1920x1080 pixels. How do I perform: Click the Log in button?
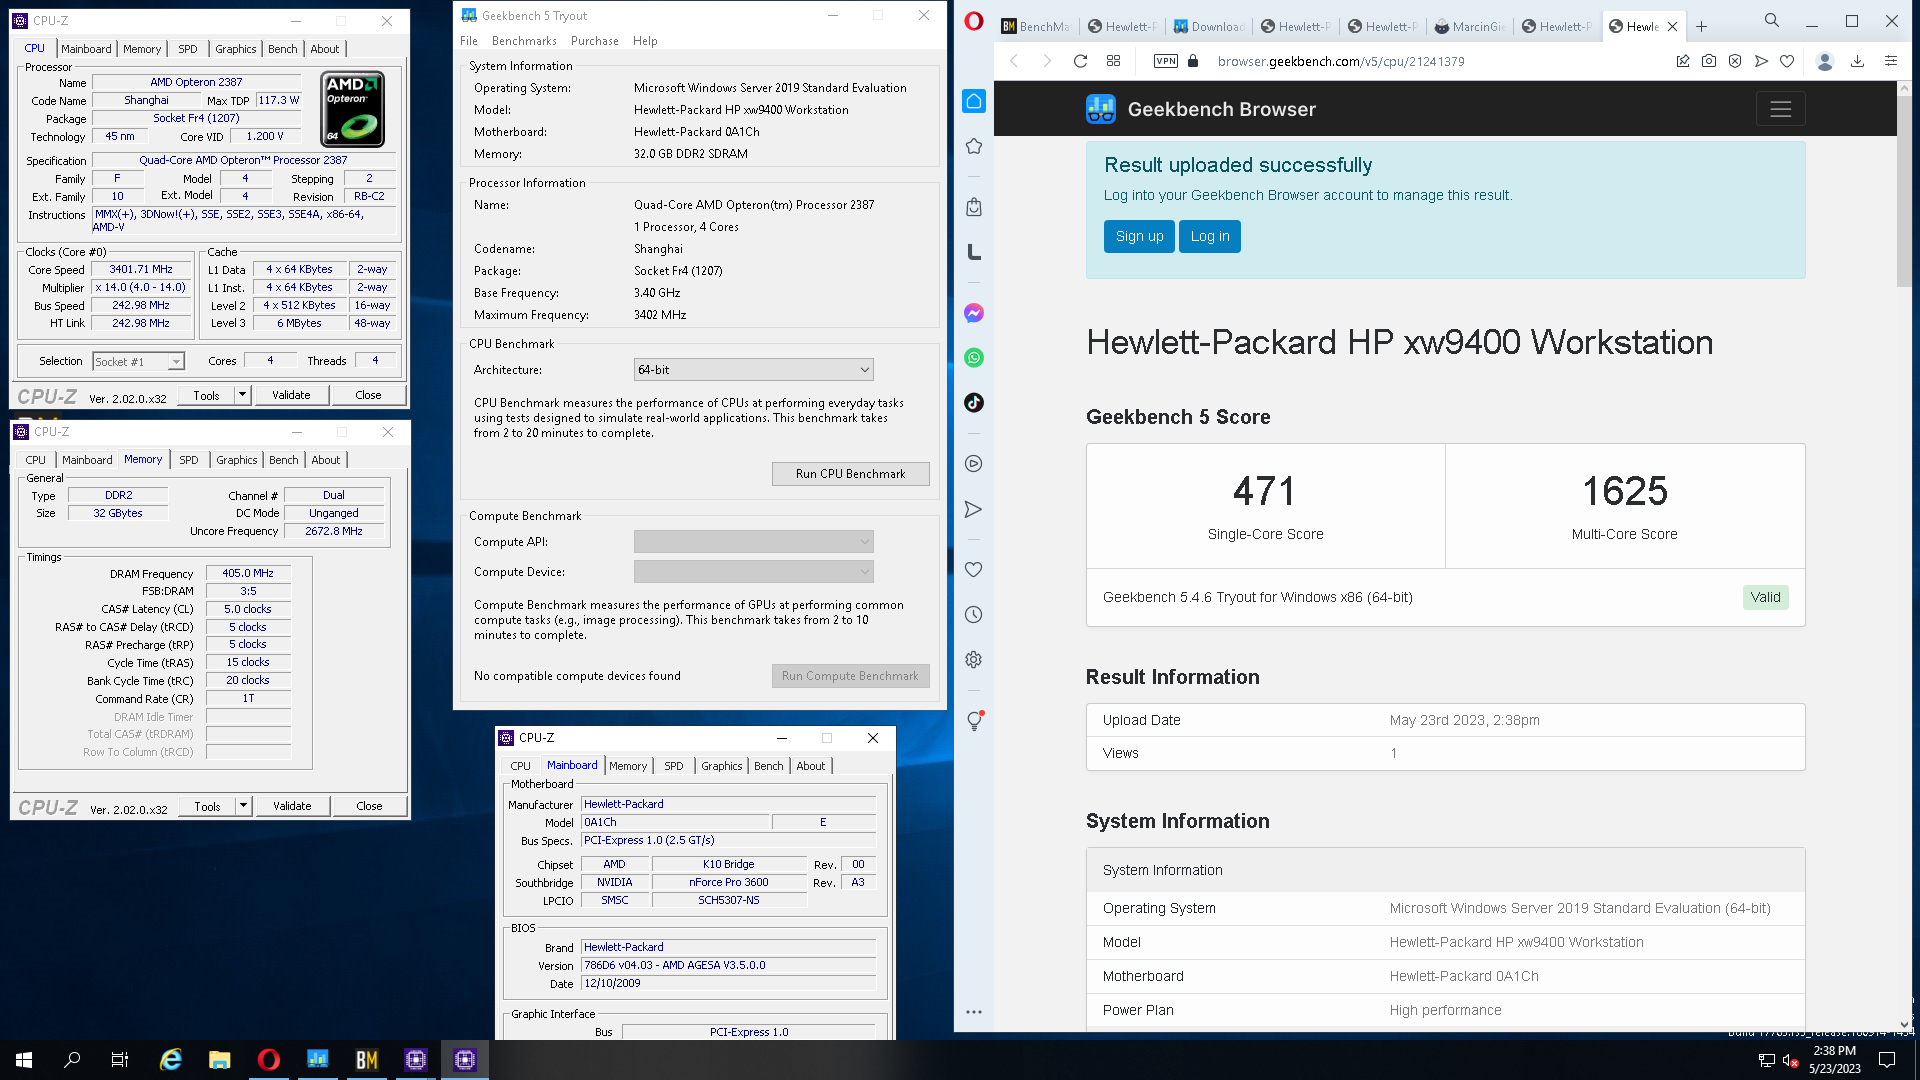(1210, 236)
